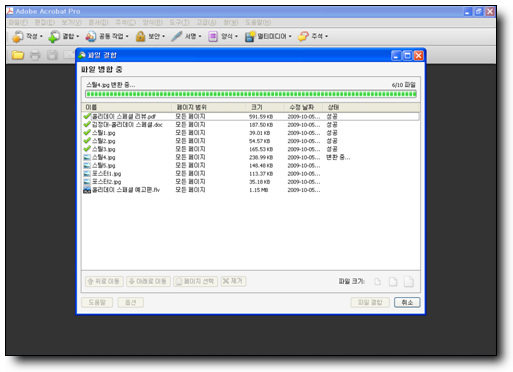Sort by the 상태 column header
The height and width of the screenshot is (372, 513).
click(x=371, y=107)
